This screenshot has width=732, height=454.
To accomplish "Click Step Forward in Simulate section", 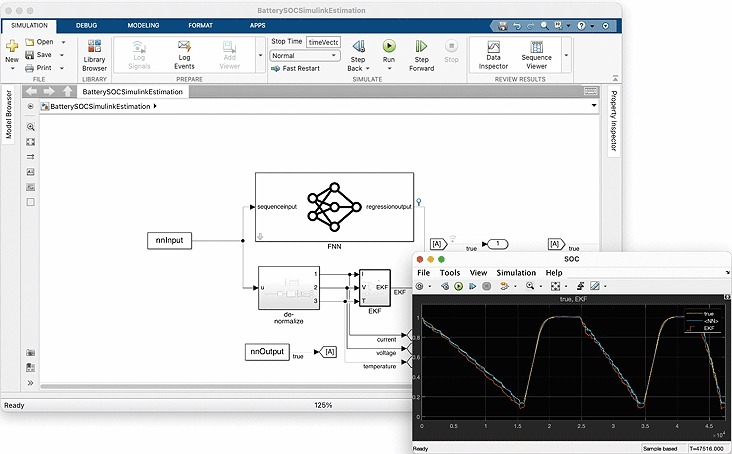I will tap(422, 55).
